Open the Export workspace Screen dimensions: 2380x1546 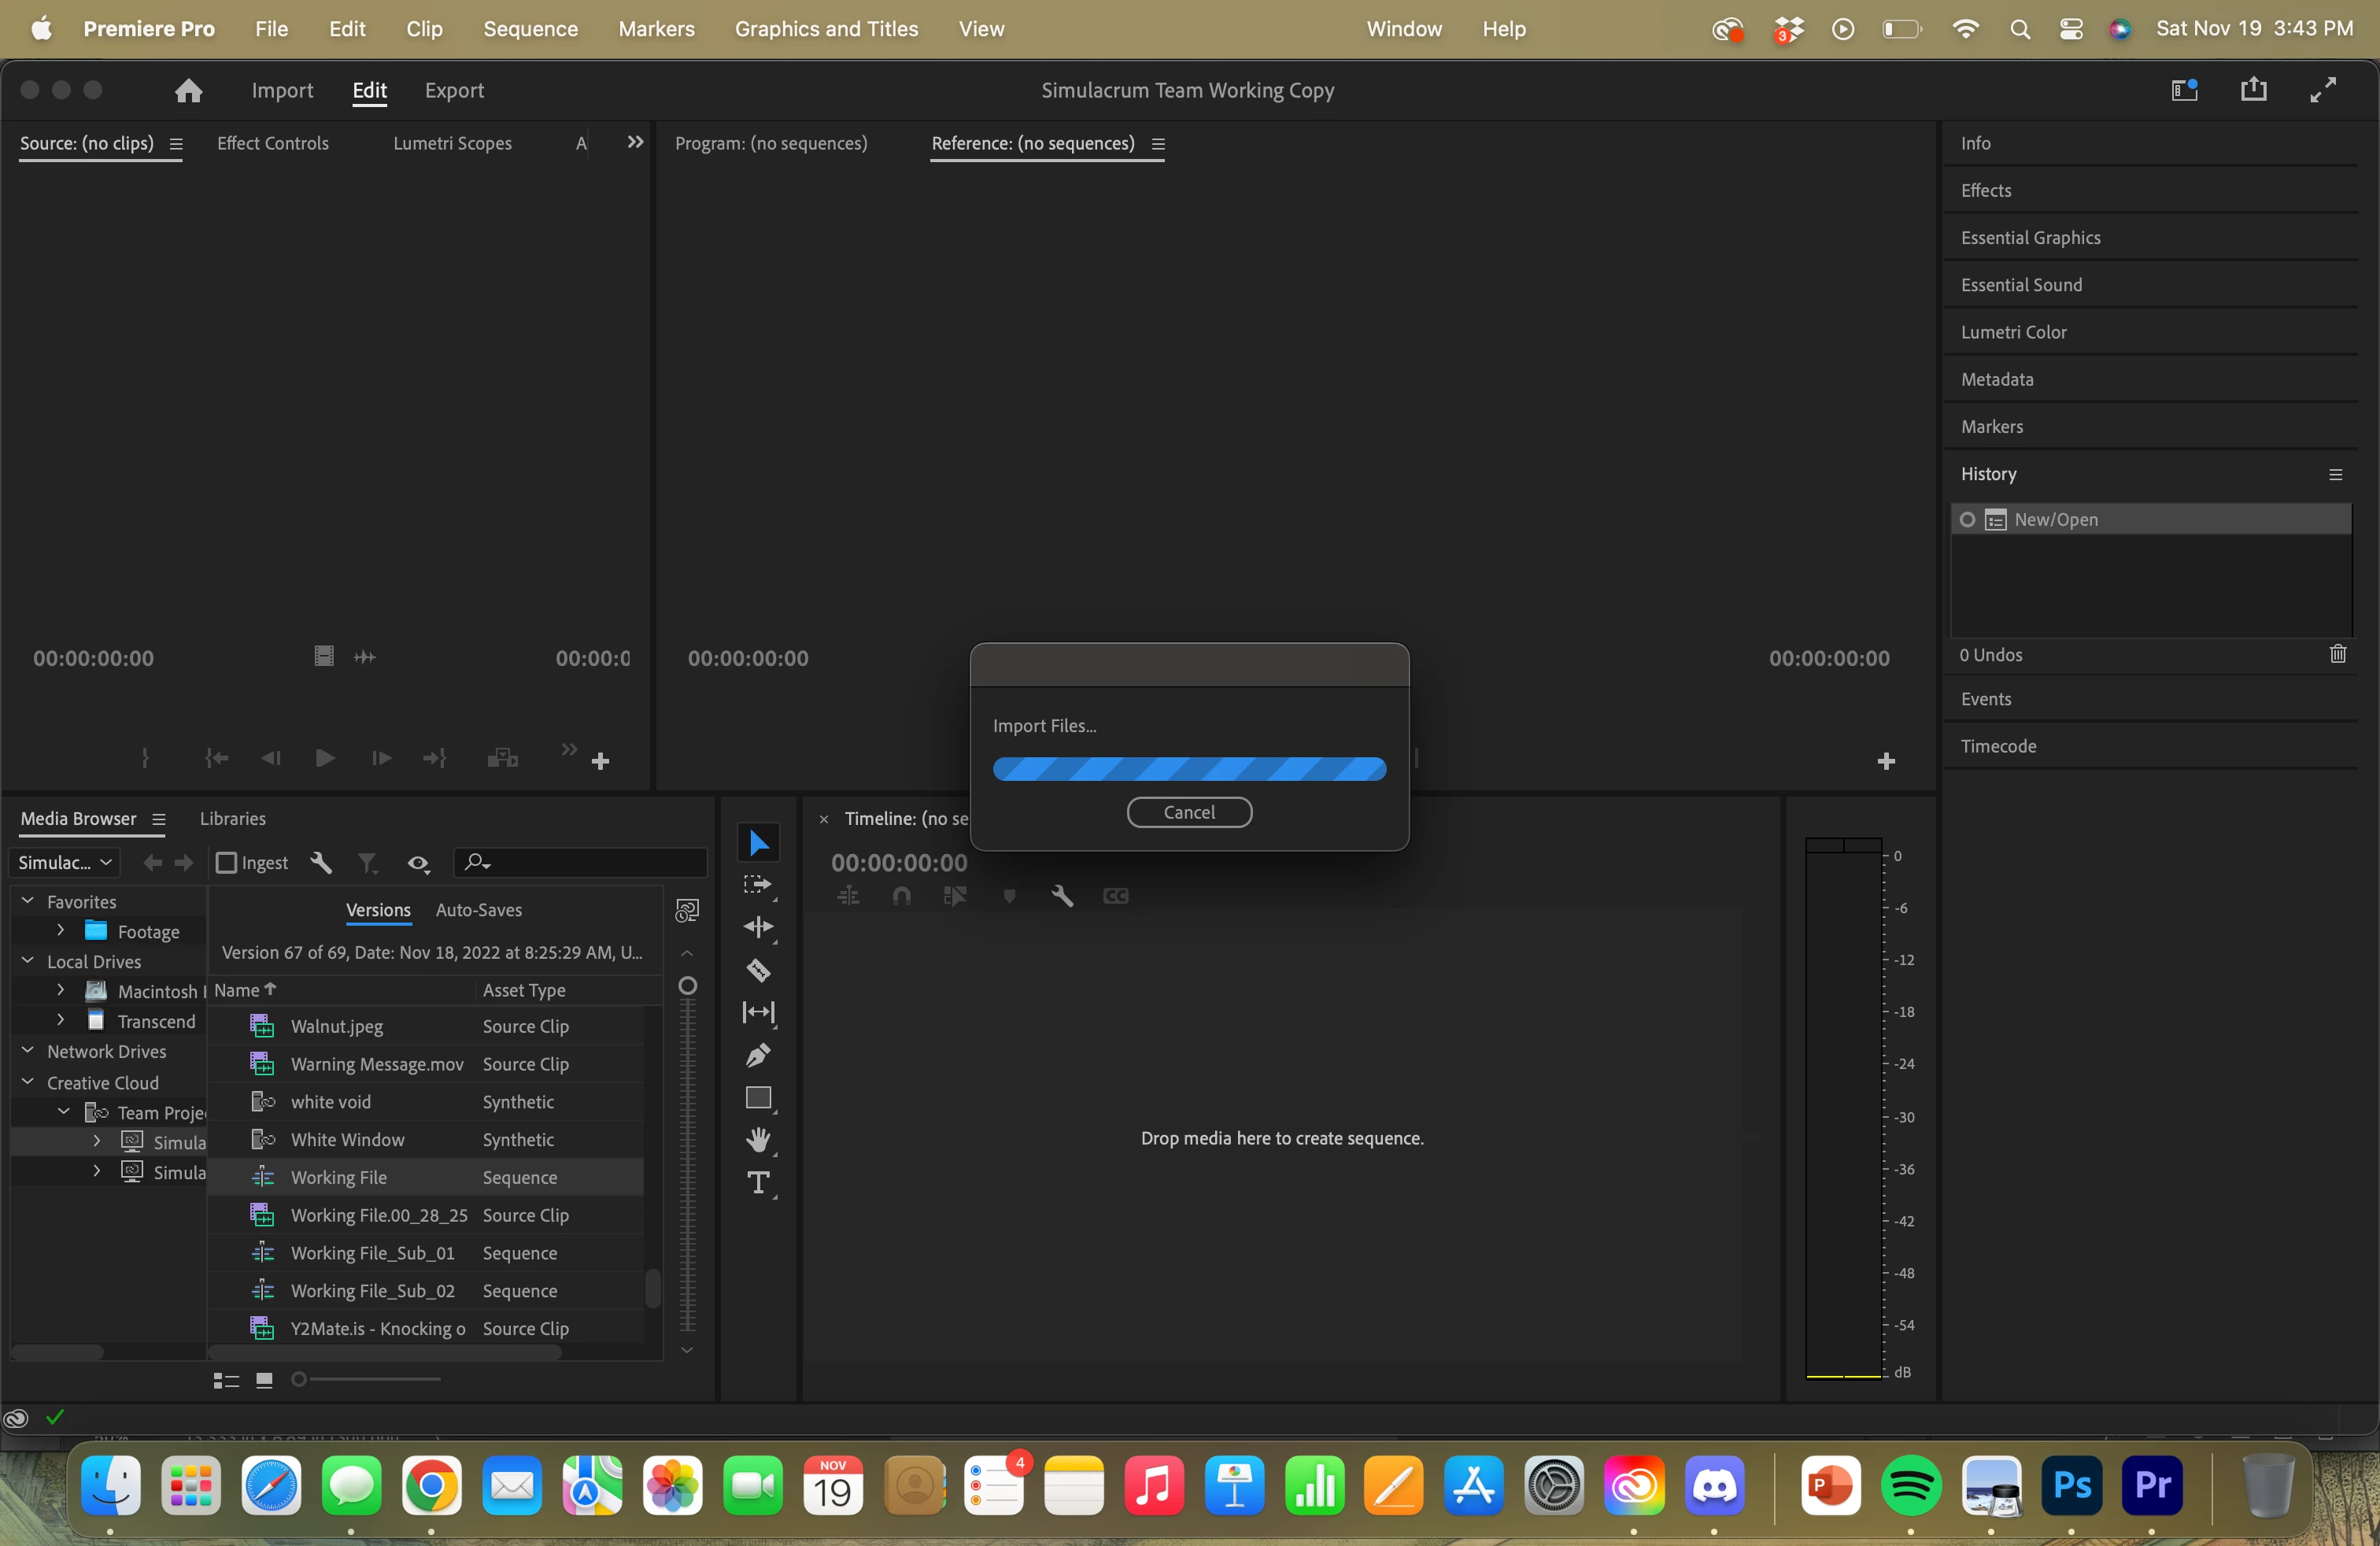click(454, 91)
